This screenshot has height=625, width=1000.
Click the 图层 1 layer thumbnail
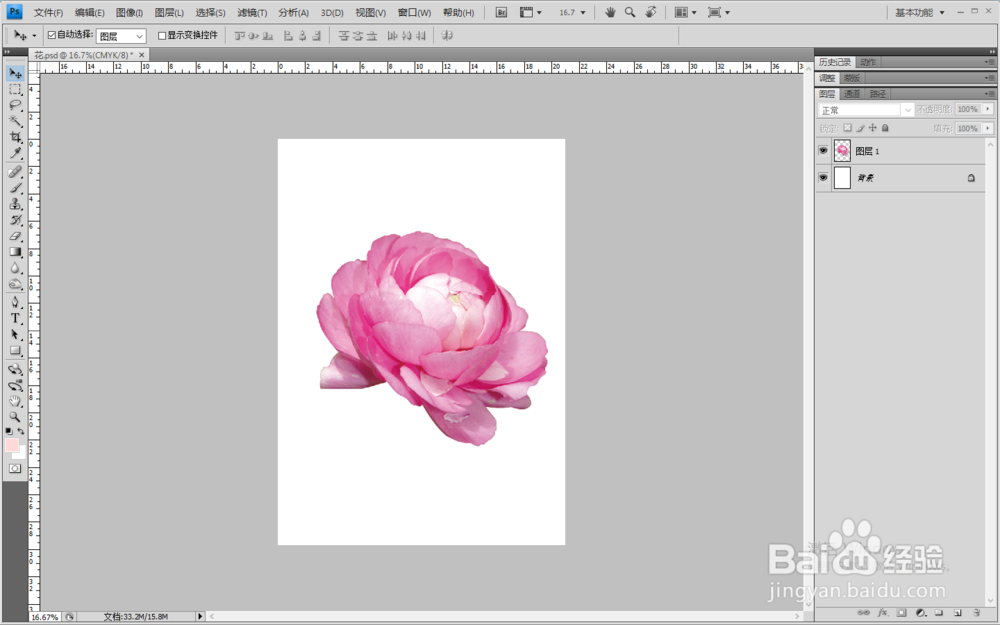tap(842, 151)
